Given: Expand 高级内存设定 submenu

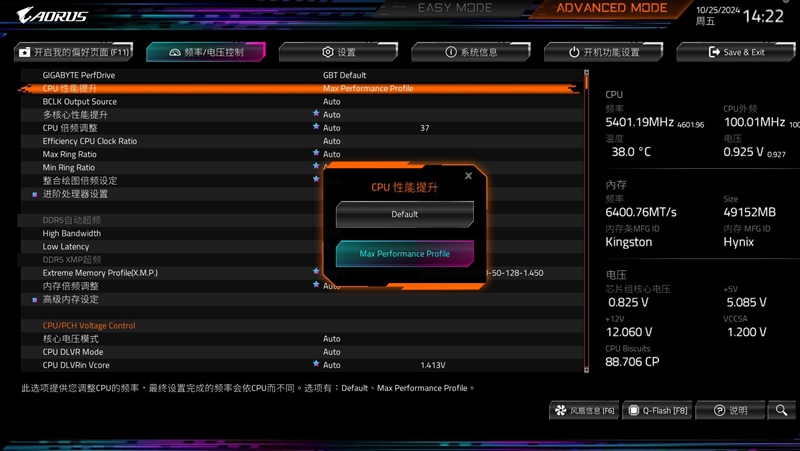Looking at the screenshot, I should [x=70, y=299].
